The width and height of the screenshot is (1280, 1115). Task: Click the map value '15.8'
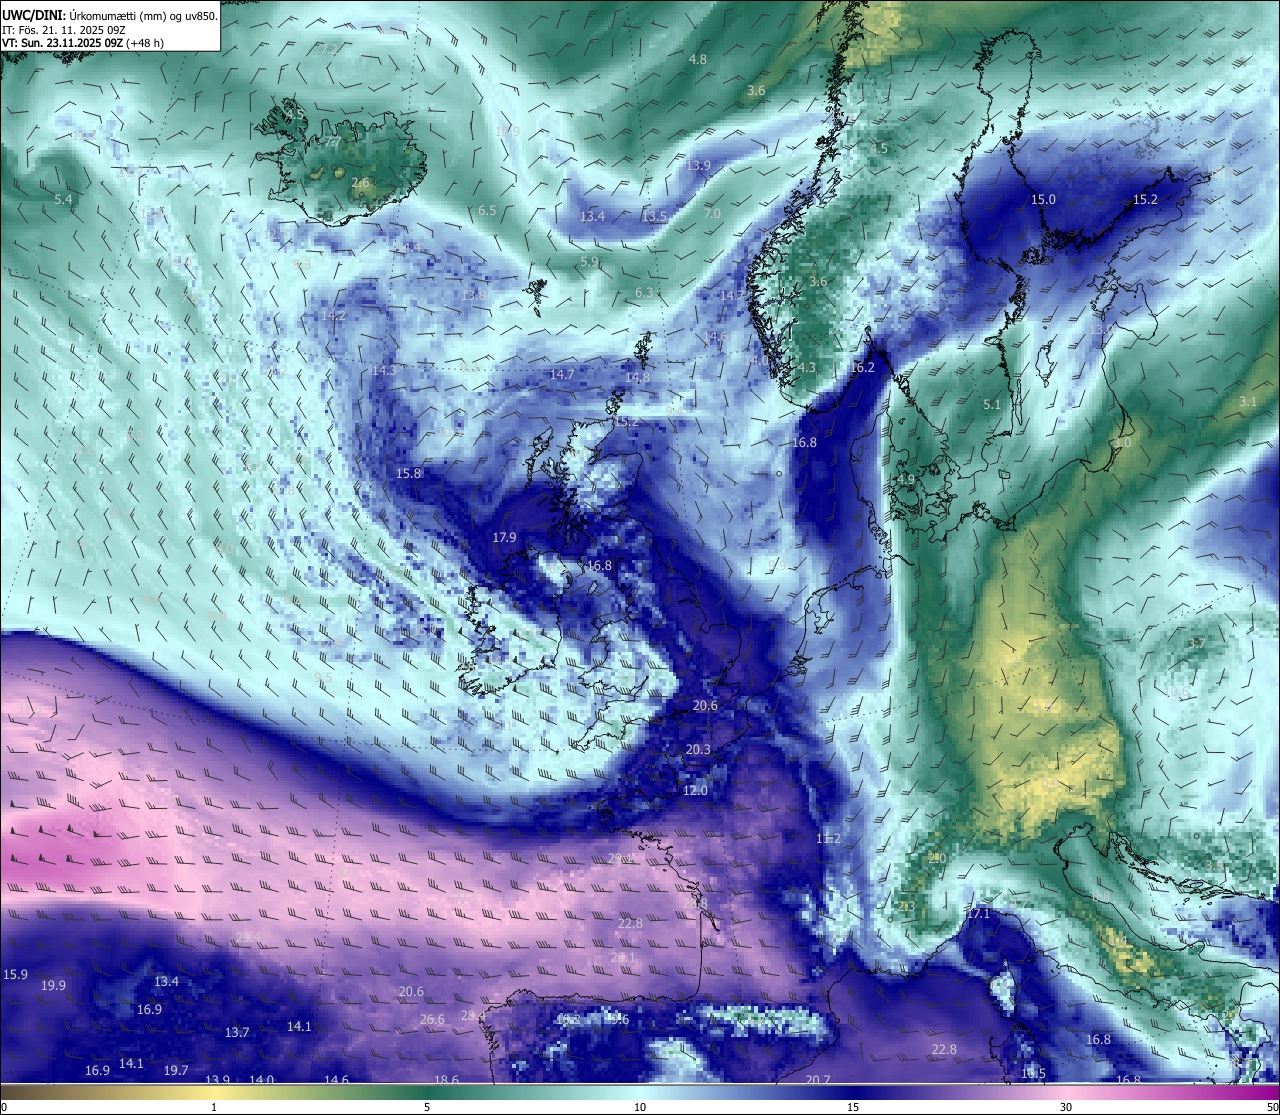click(x=409, y=474)
